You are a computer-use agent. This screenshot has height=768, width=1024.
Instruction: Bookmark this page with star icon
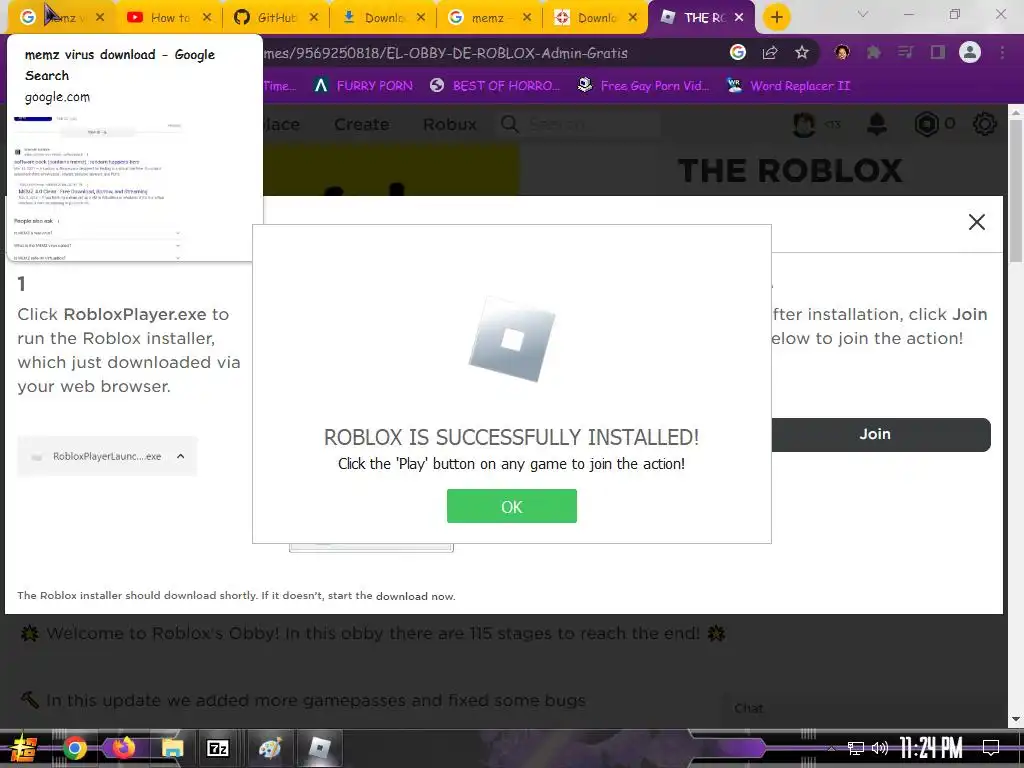(802, 52)
